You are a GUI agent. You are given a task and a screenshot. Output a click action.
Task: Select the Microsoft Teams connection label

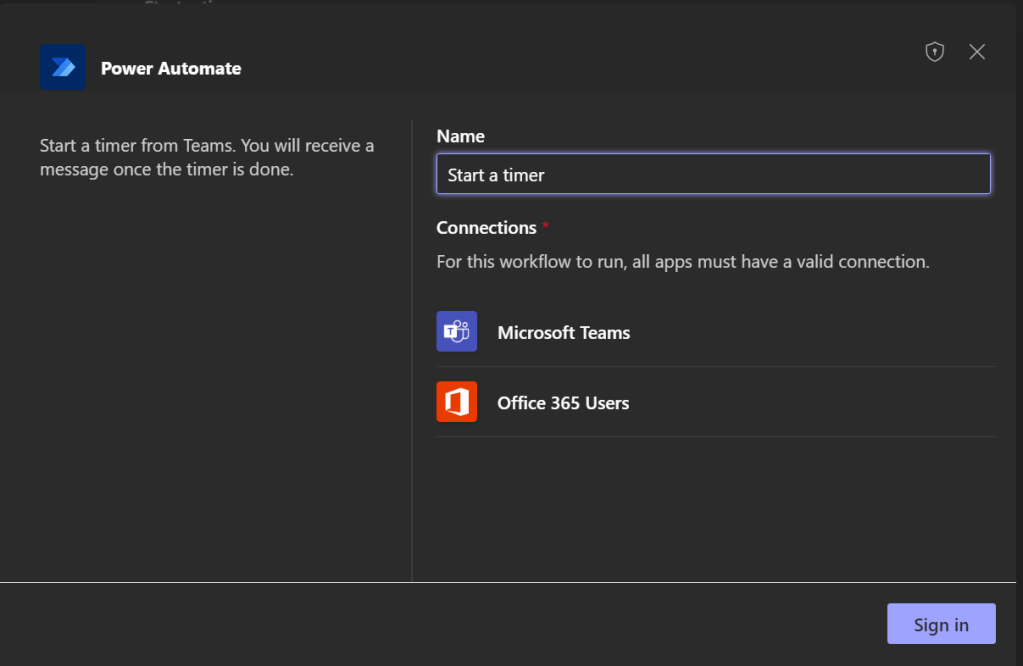(x=563, y=333)
